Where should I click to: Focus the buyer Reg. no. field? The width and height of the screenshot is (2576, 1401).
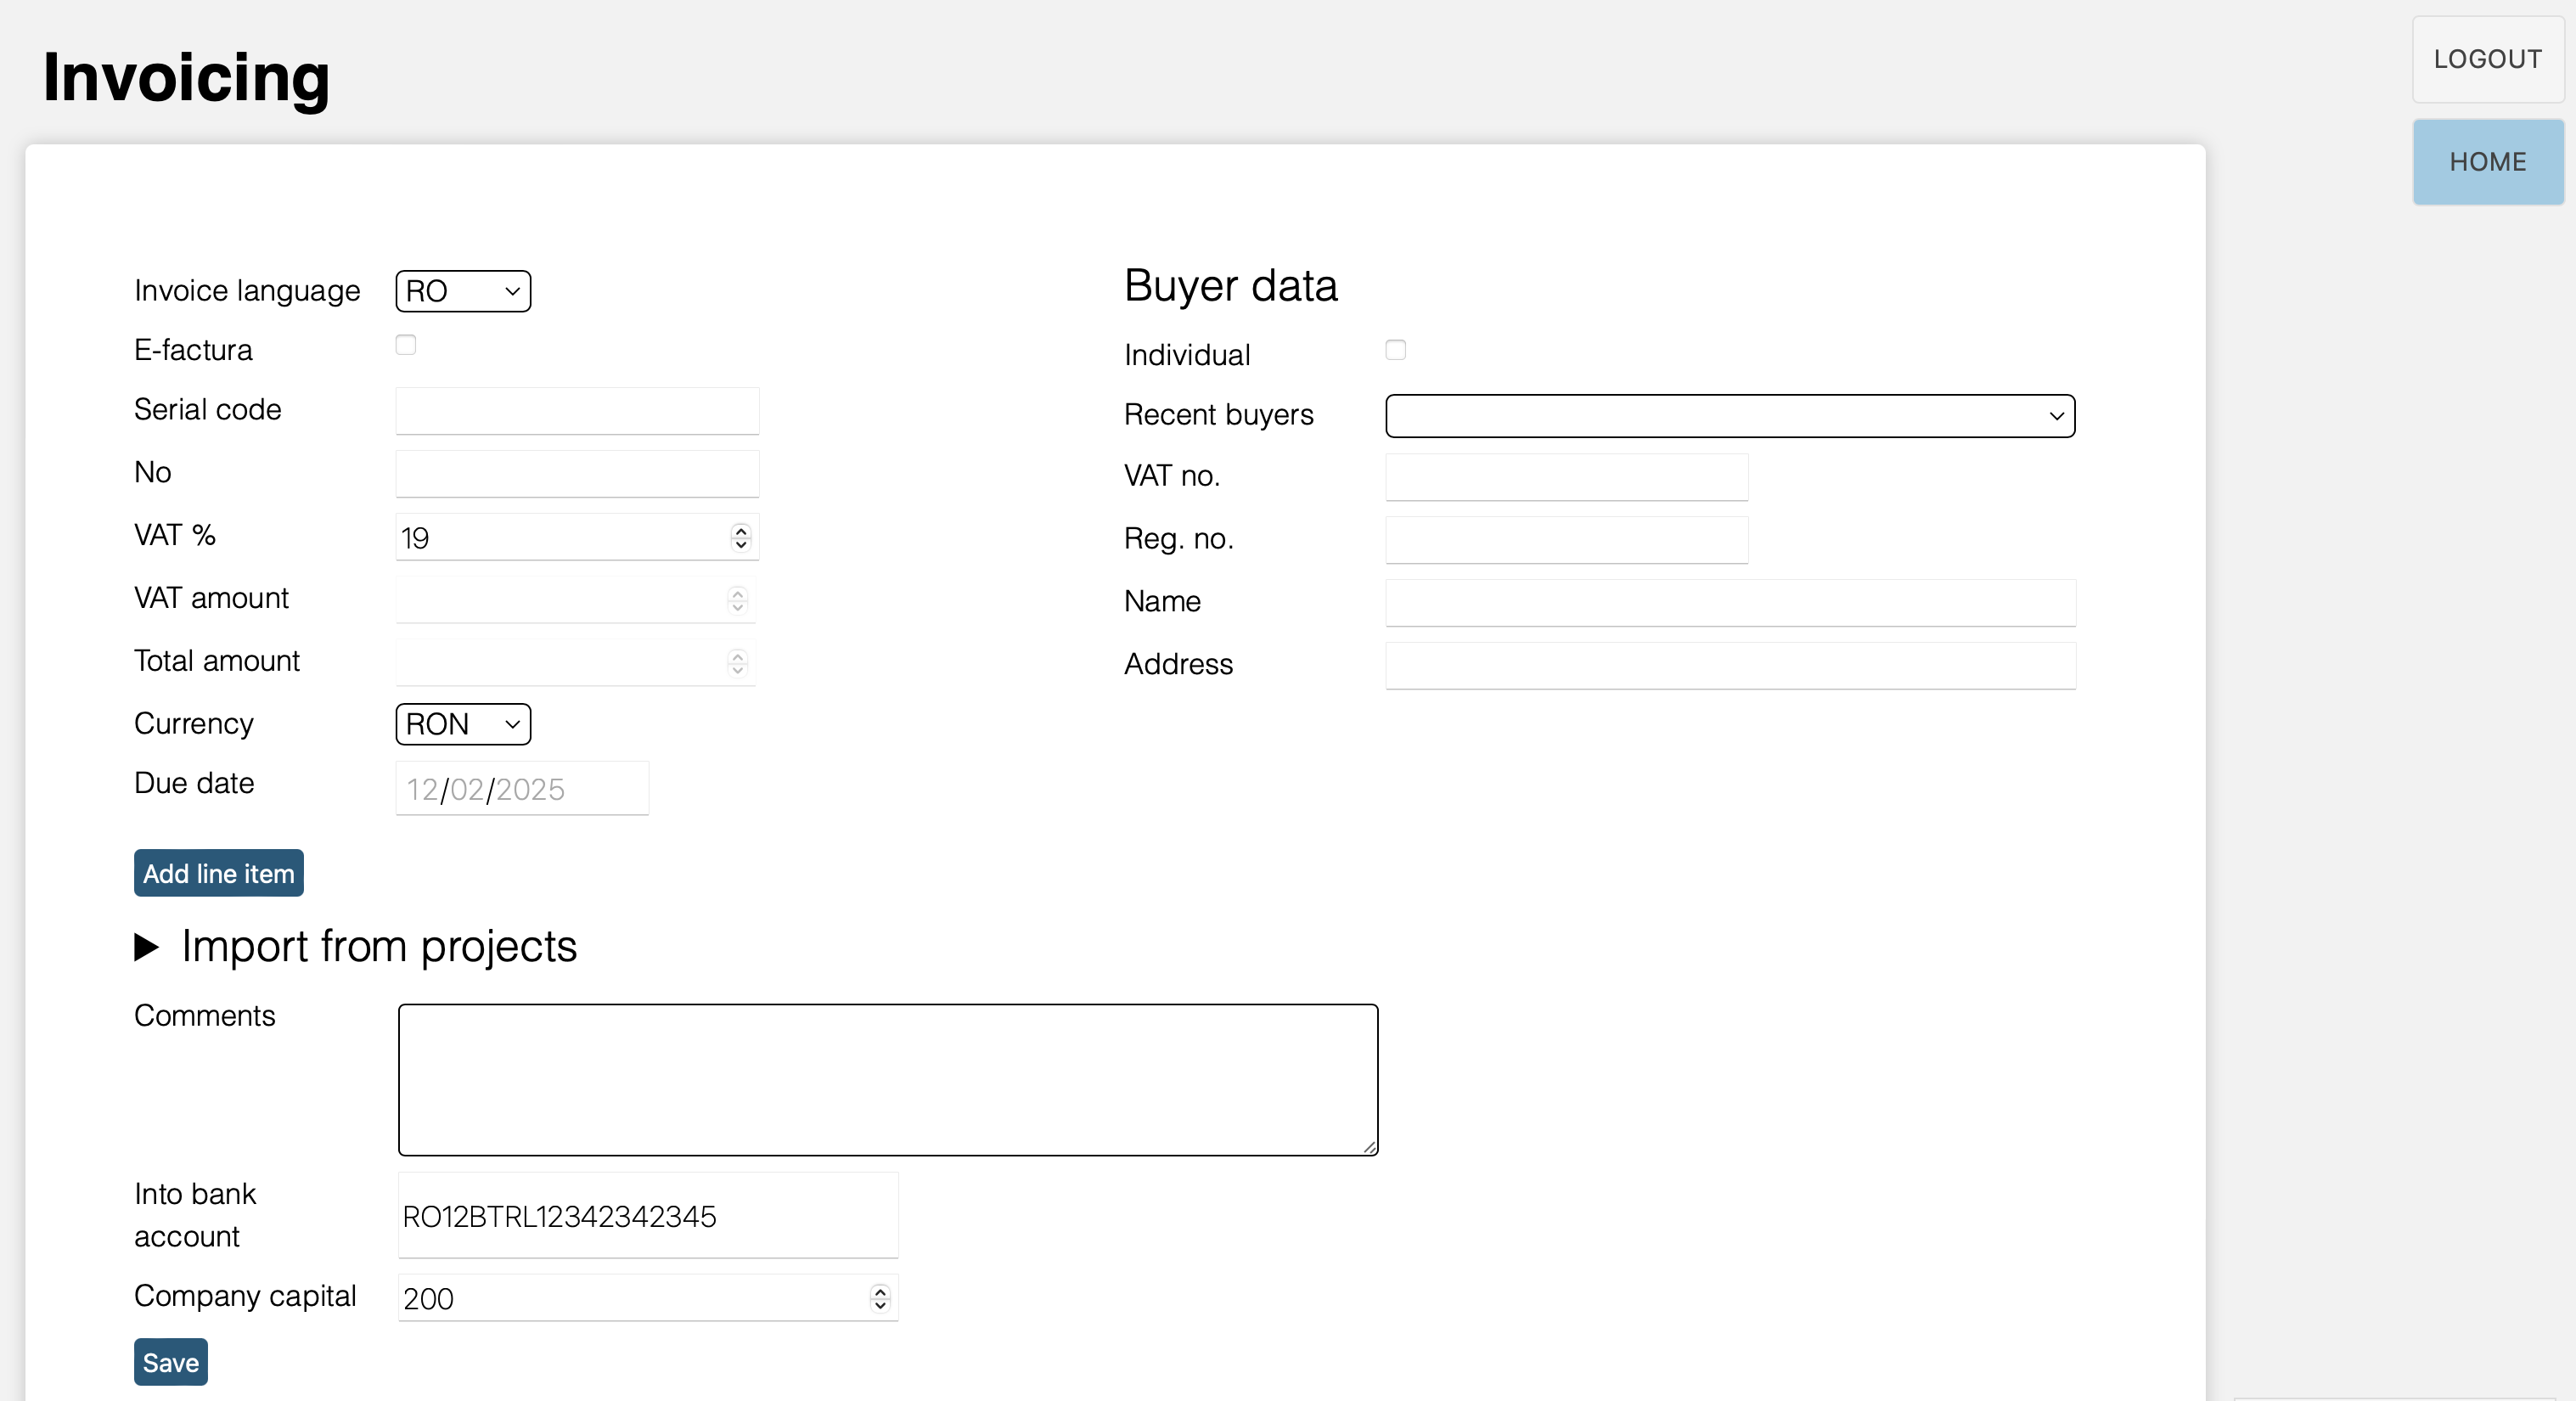tap(1567, 540)
